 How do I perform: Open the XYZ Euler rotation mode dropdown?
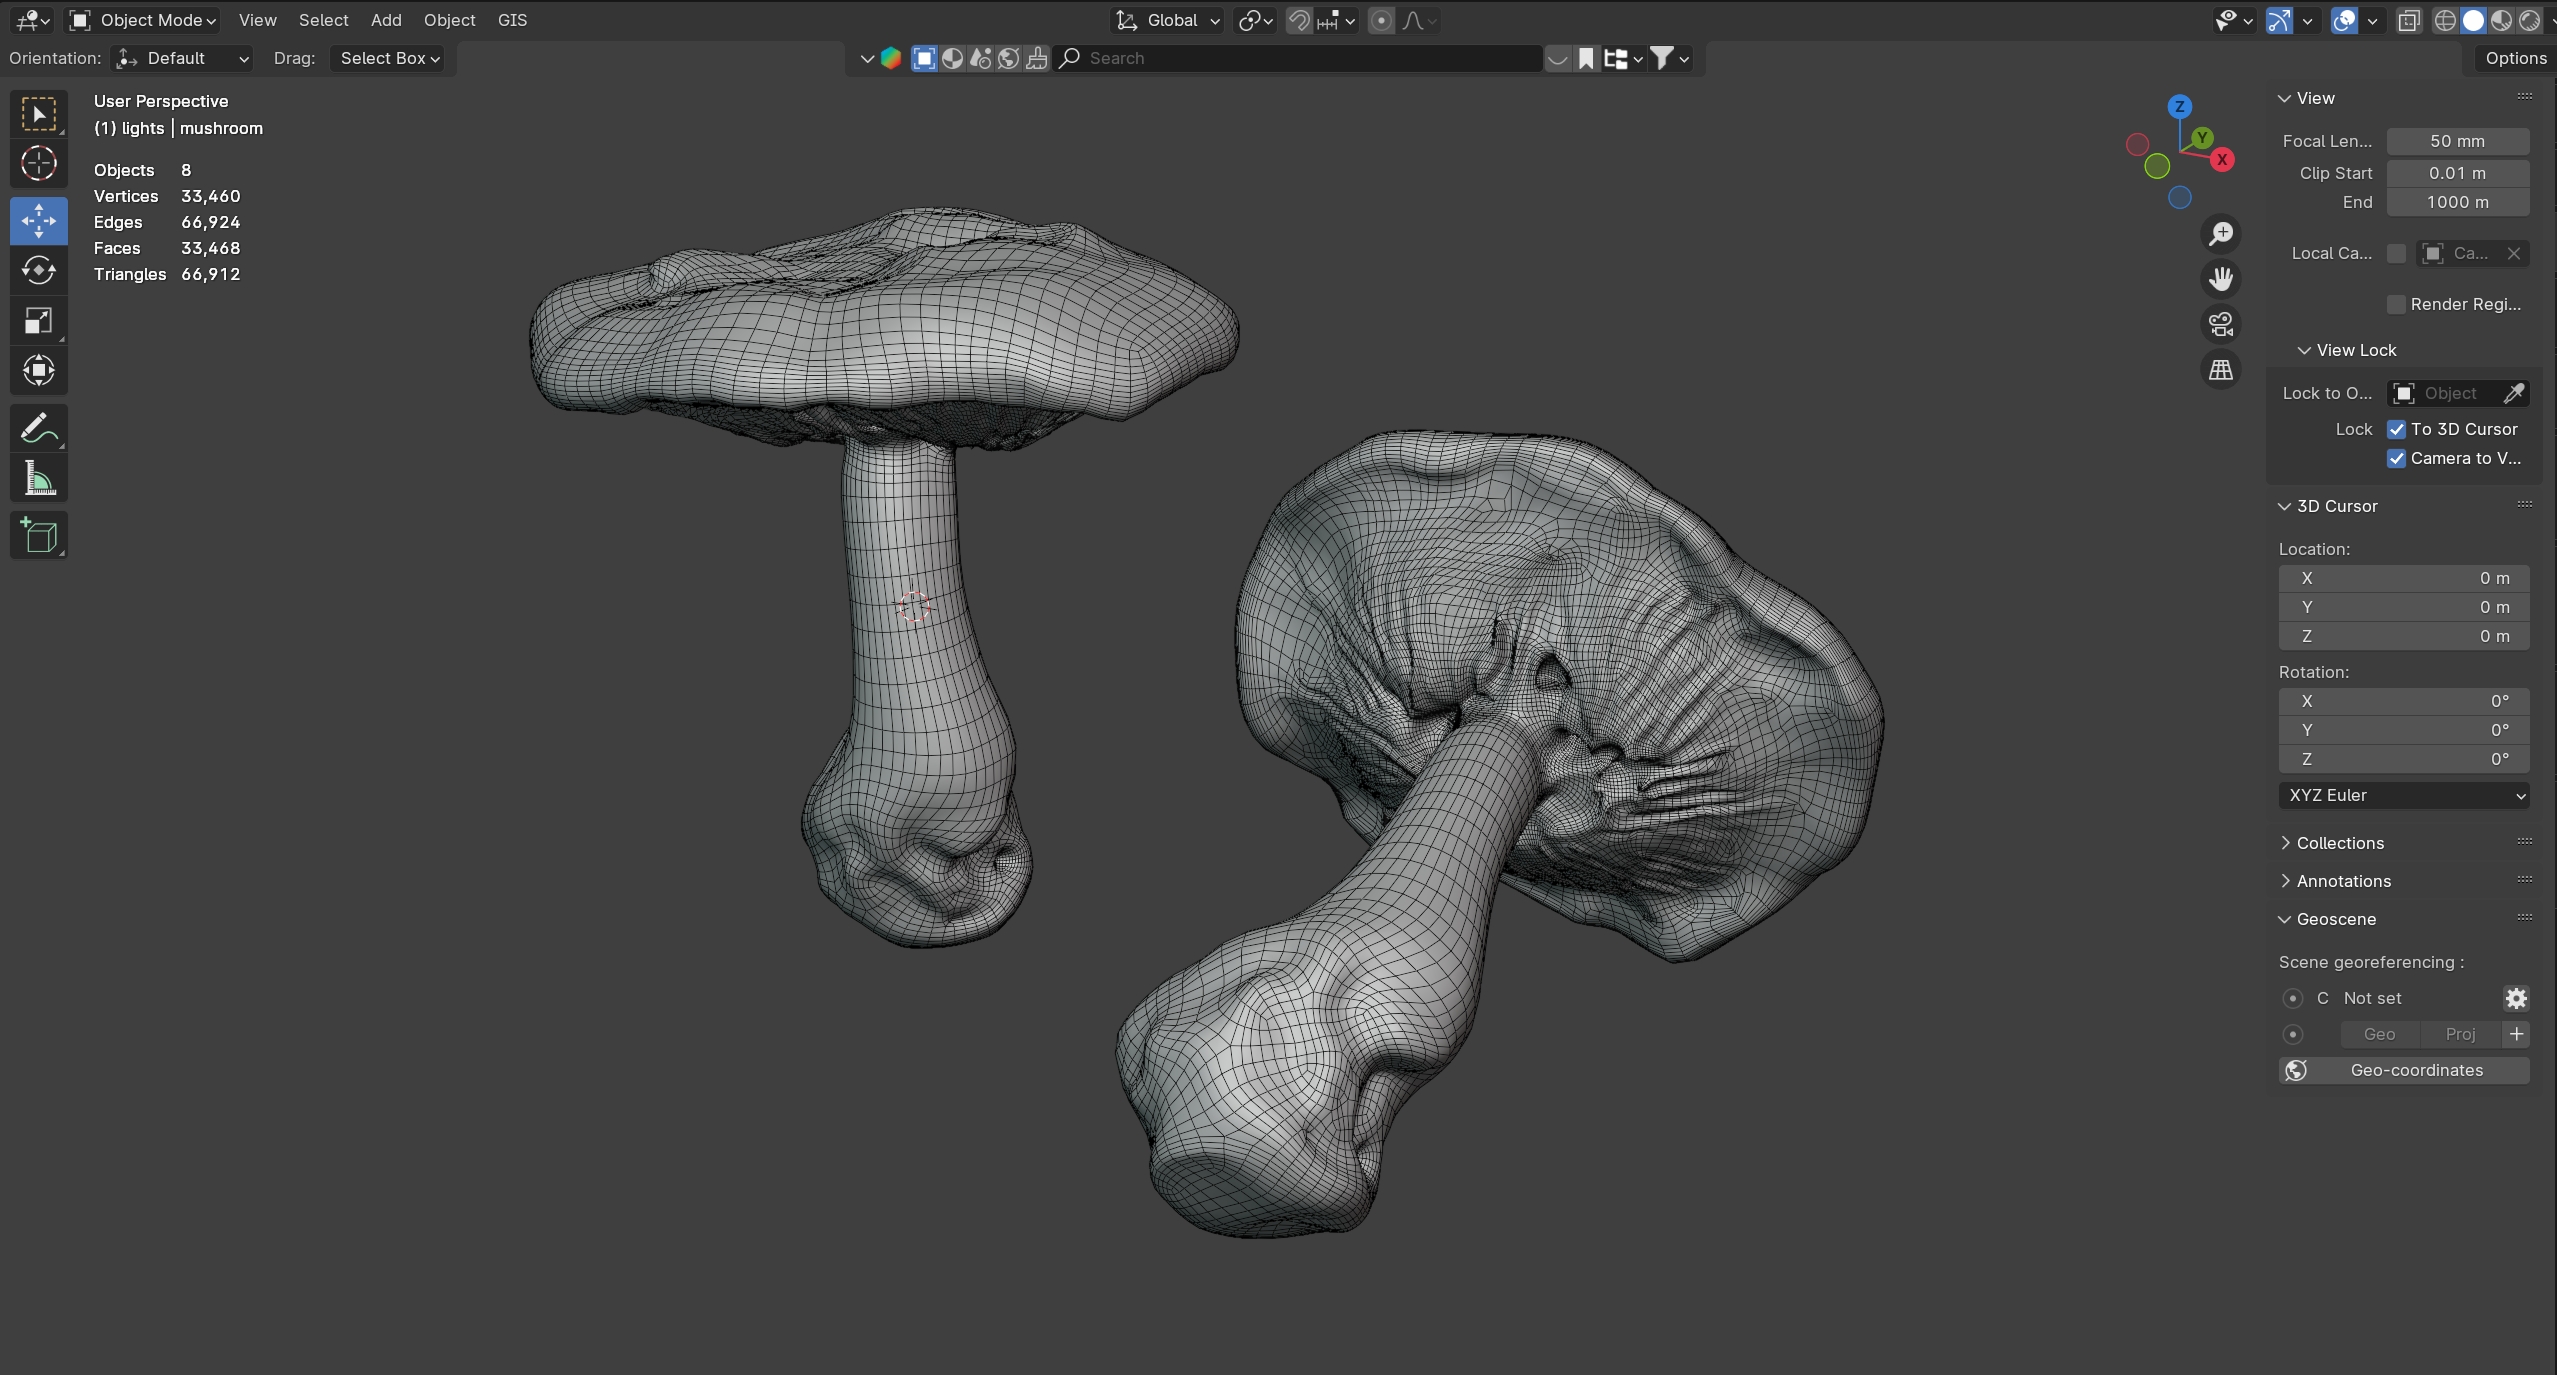coord(2403,795)
